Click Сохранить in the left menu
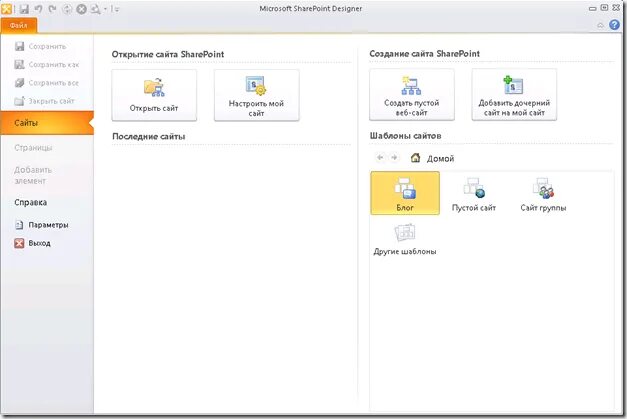This screenshot has width=627, height=419. [40, 46]
